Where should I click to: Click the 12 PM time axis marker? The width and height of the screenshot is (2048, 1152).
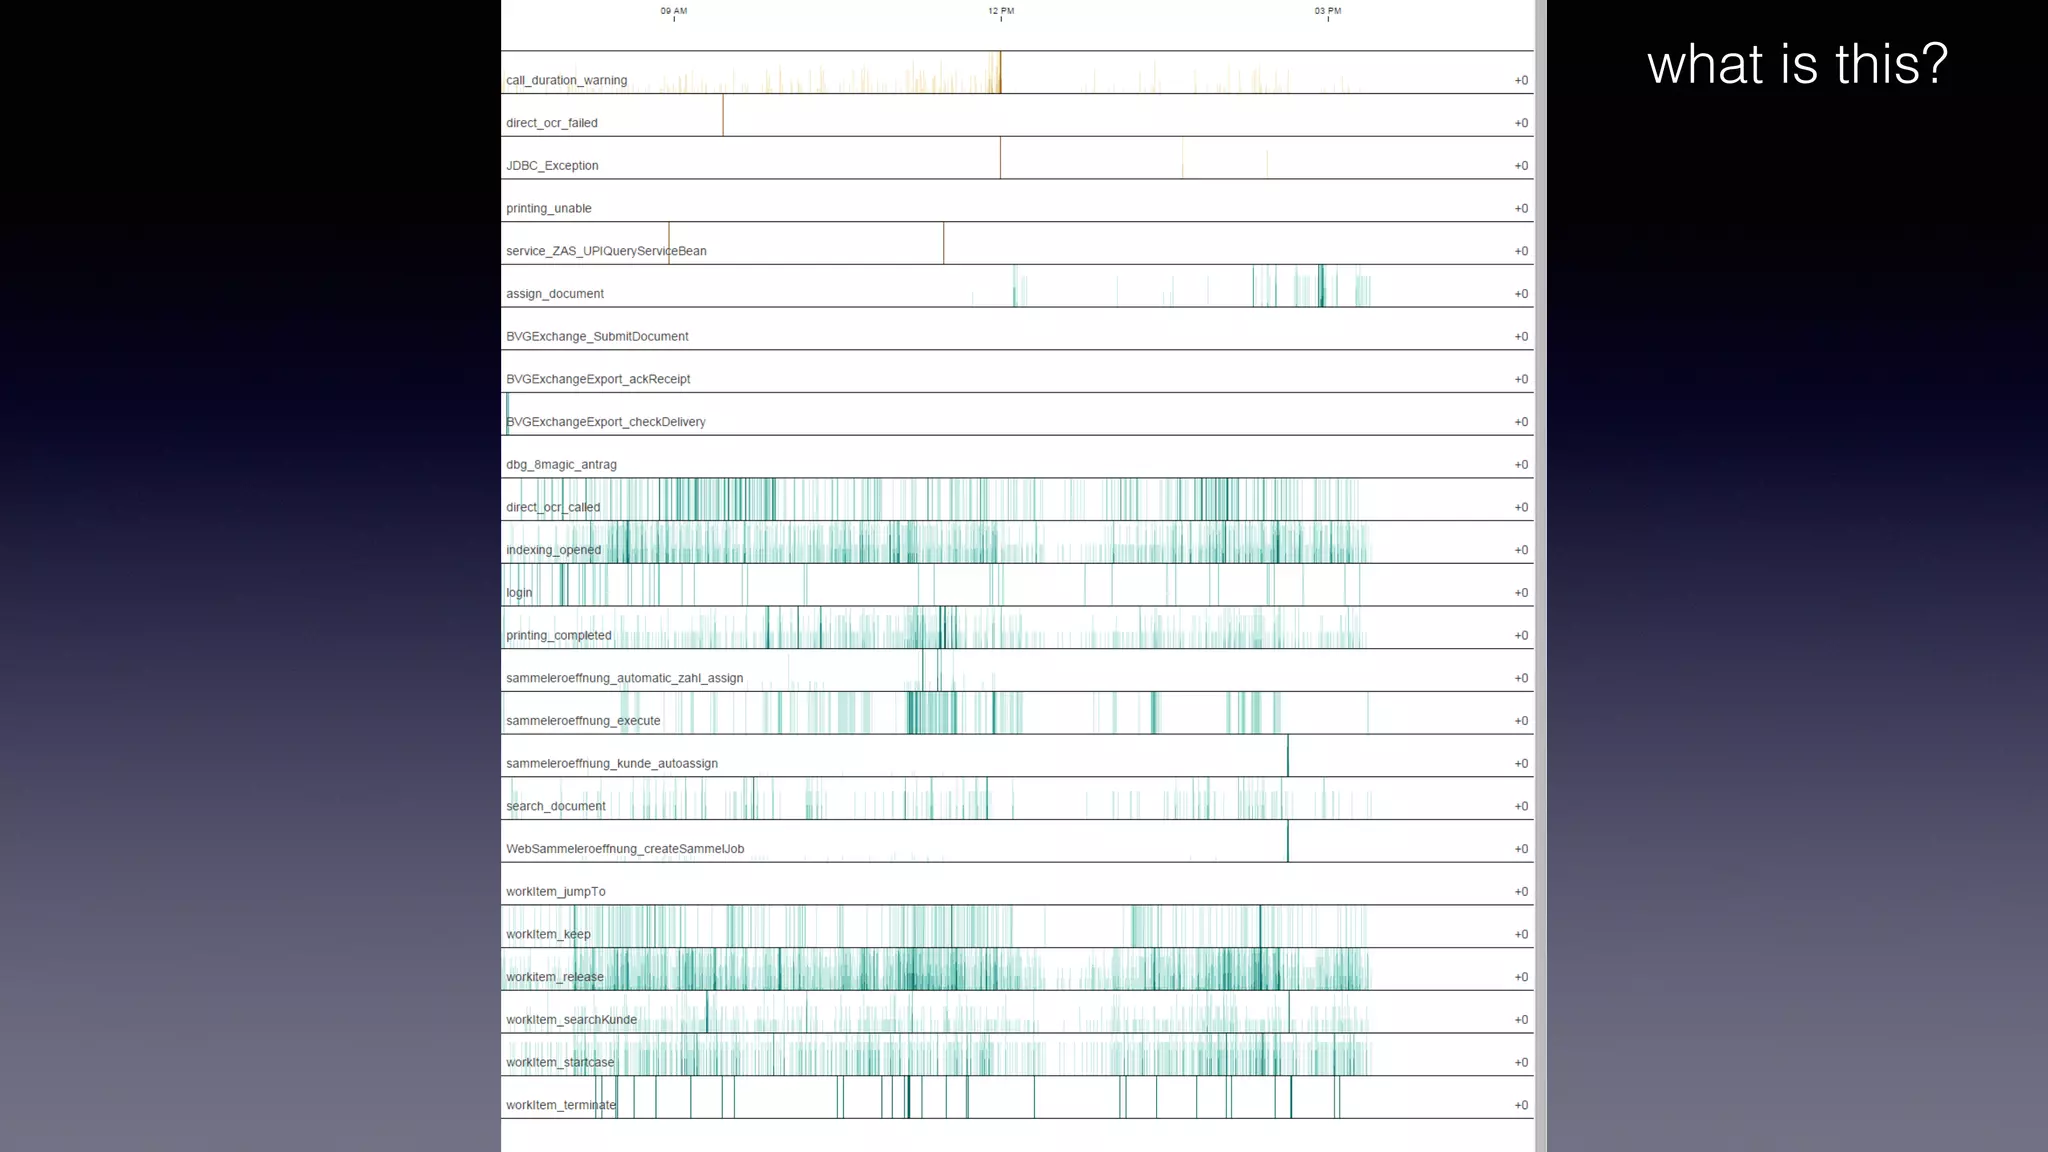coord(1000,11)
